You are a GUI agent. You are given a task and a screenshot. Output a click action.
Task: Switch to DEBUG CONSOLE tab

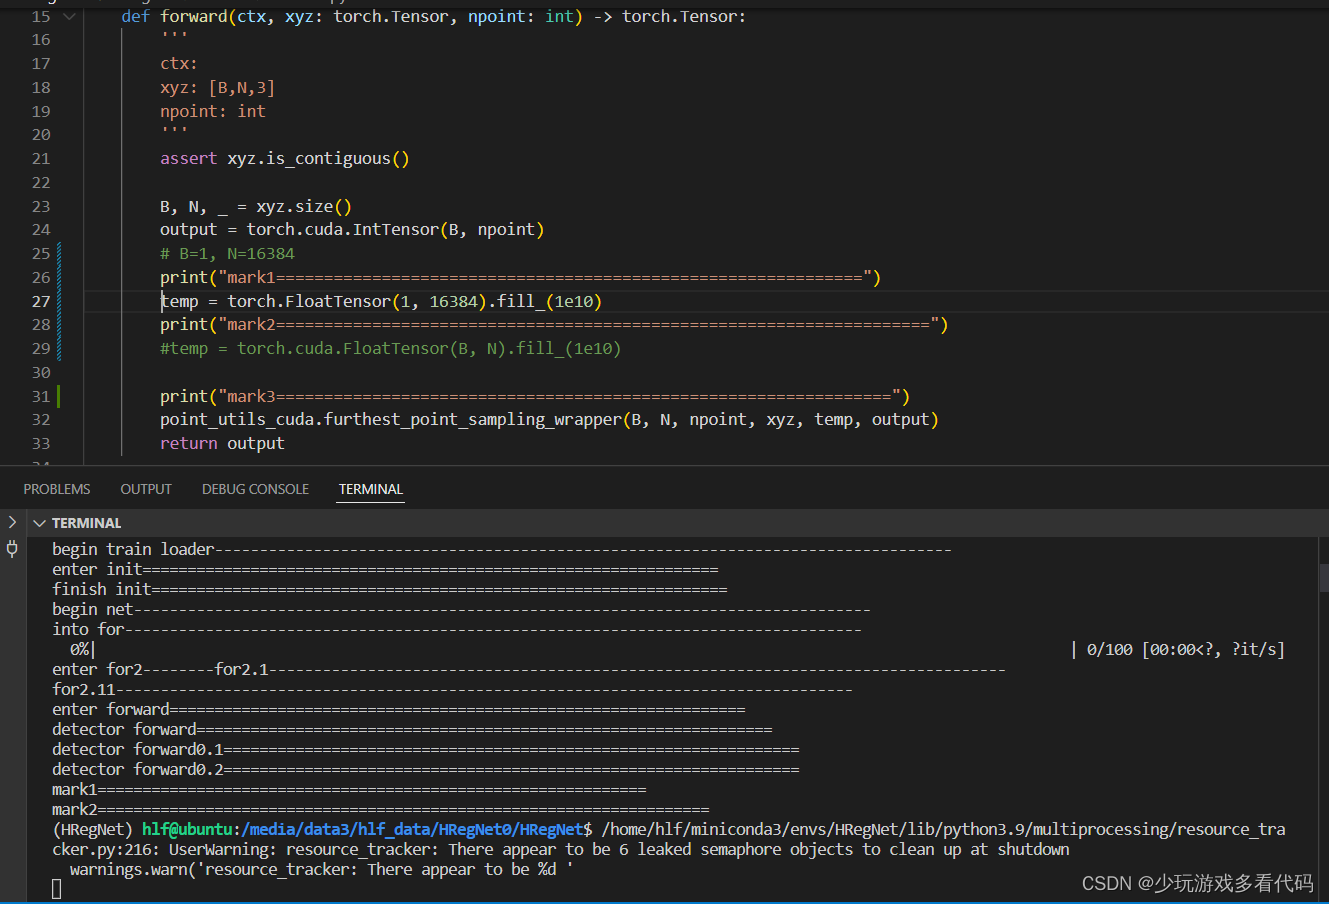point(255,489)
